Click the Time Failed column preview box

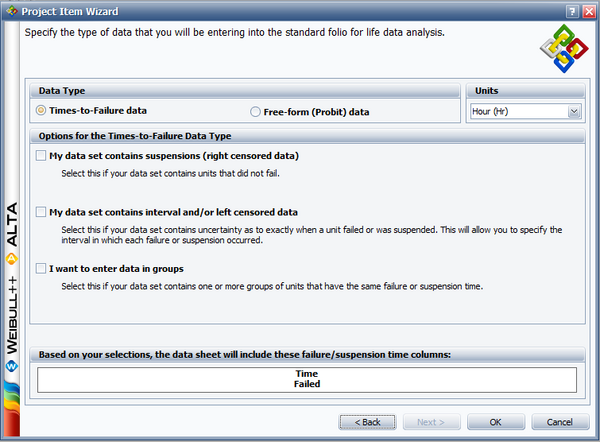307,379
